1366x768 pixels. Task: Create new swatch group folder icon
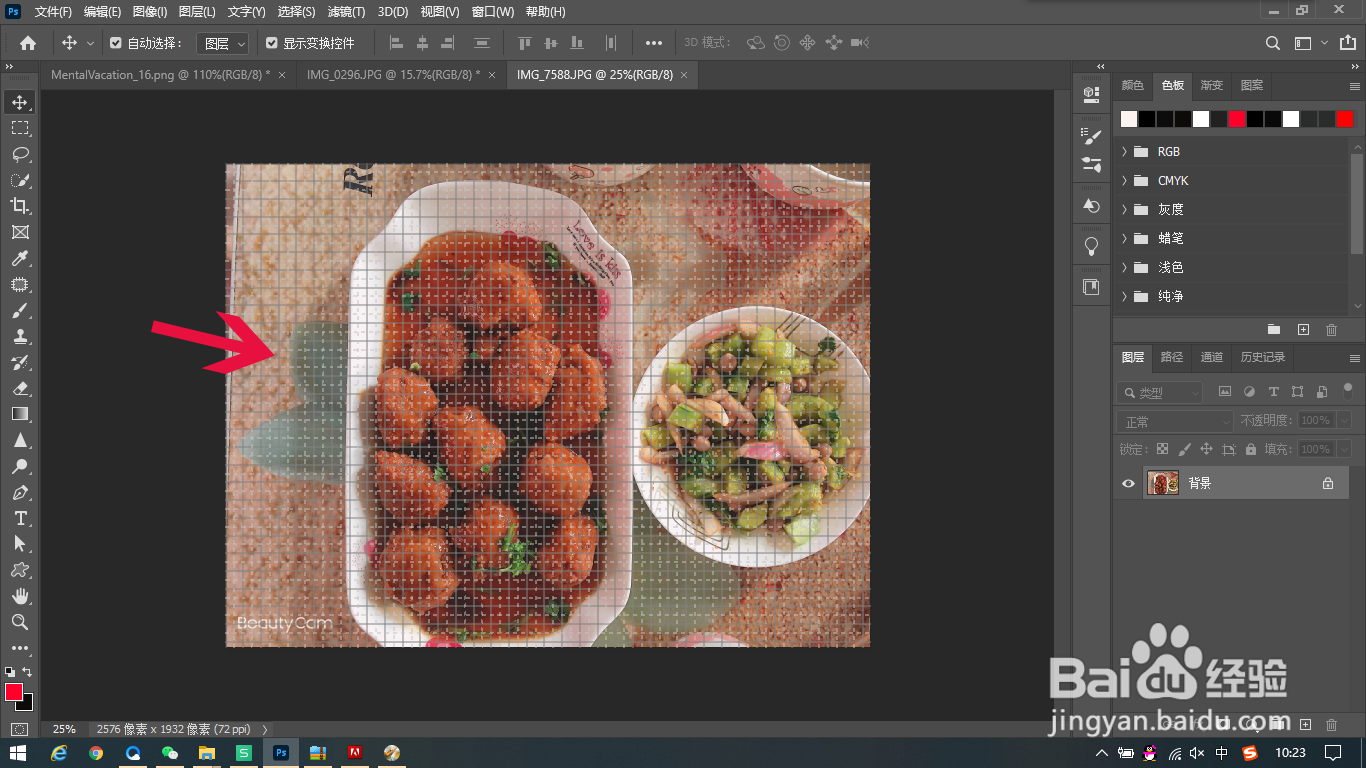pos(1274,329)
